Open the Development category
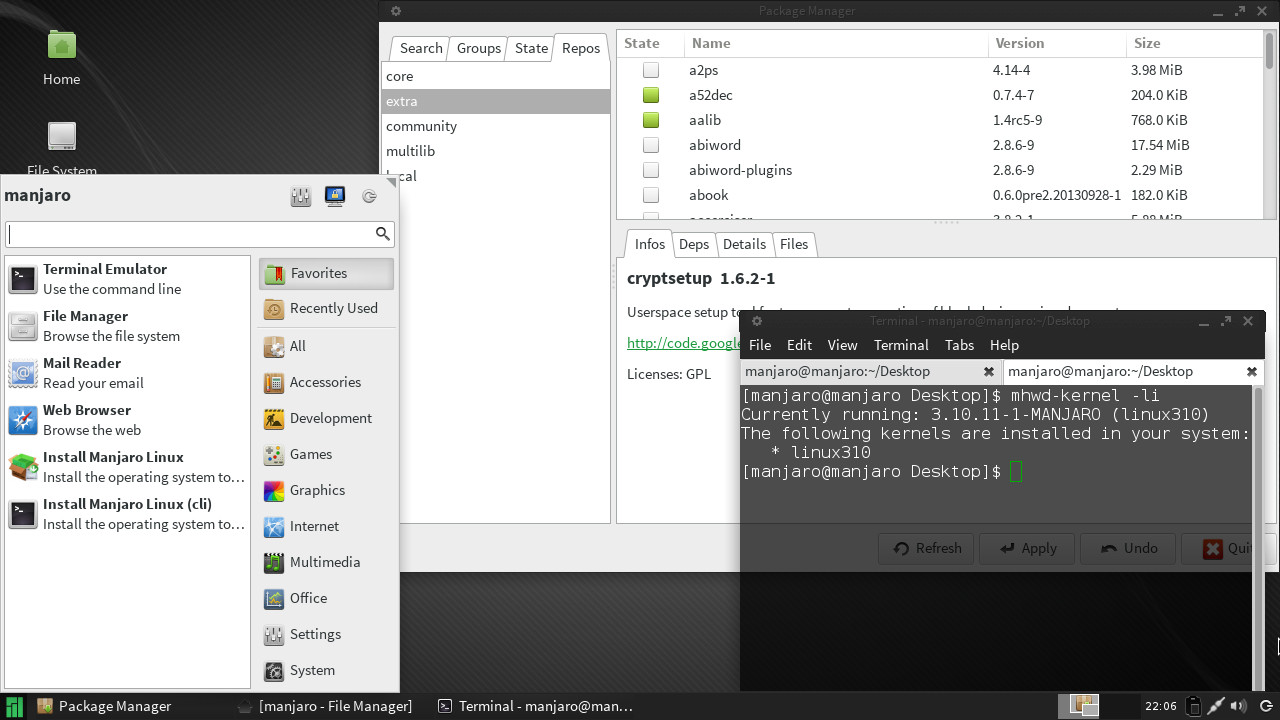This screenshot has height=720, width=1280. [326, 418]
